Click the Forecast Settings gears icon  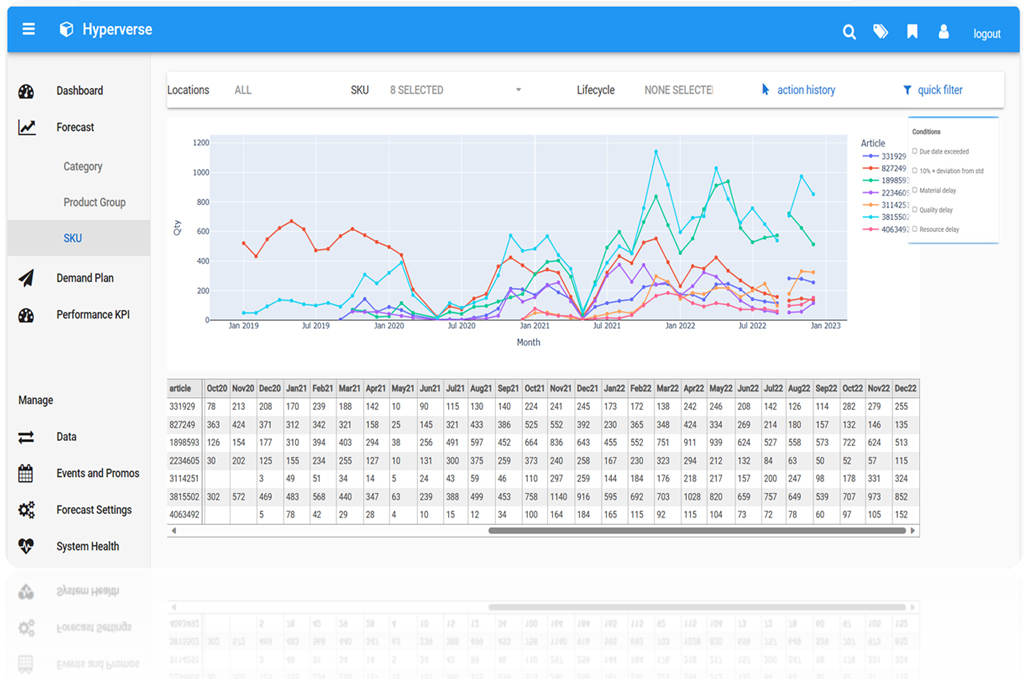26,510
